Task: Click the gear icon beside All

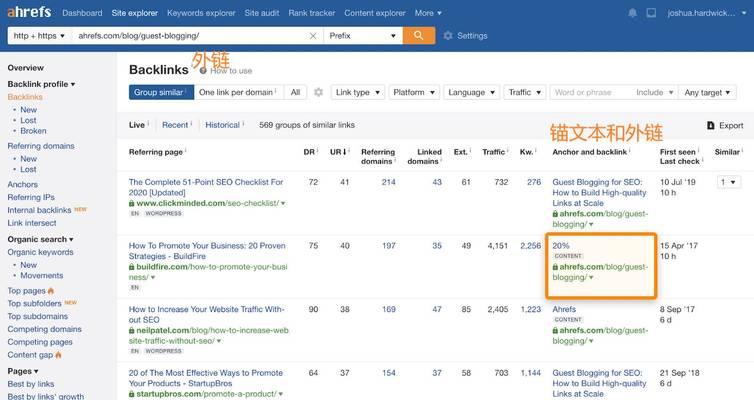Action: click(x=318, y=92)
